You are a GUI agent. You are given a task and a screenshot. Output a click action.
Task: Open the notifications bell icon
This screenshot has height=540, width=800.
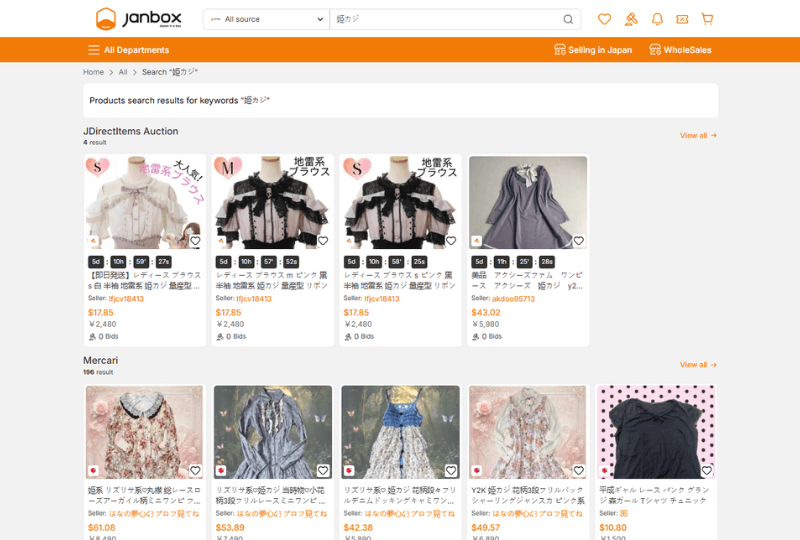tap(657, 19)
